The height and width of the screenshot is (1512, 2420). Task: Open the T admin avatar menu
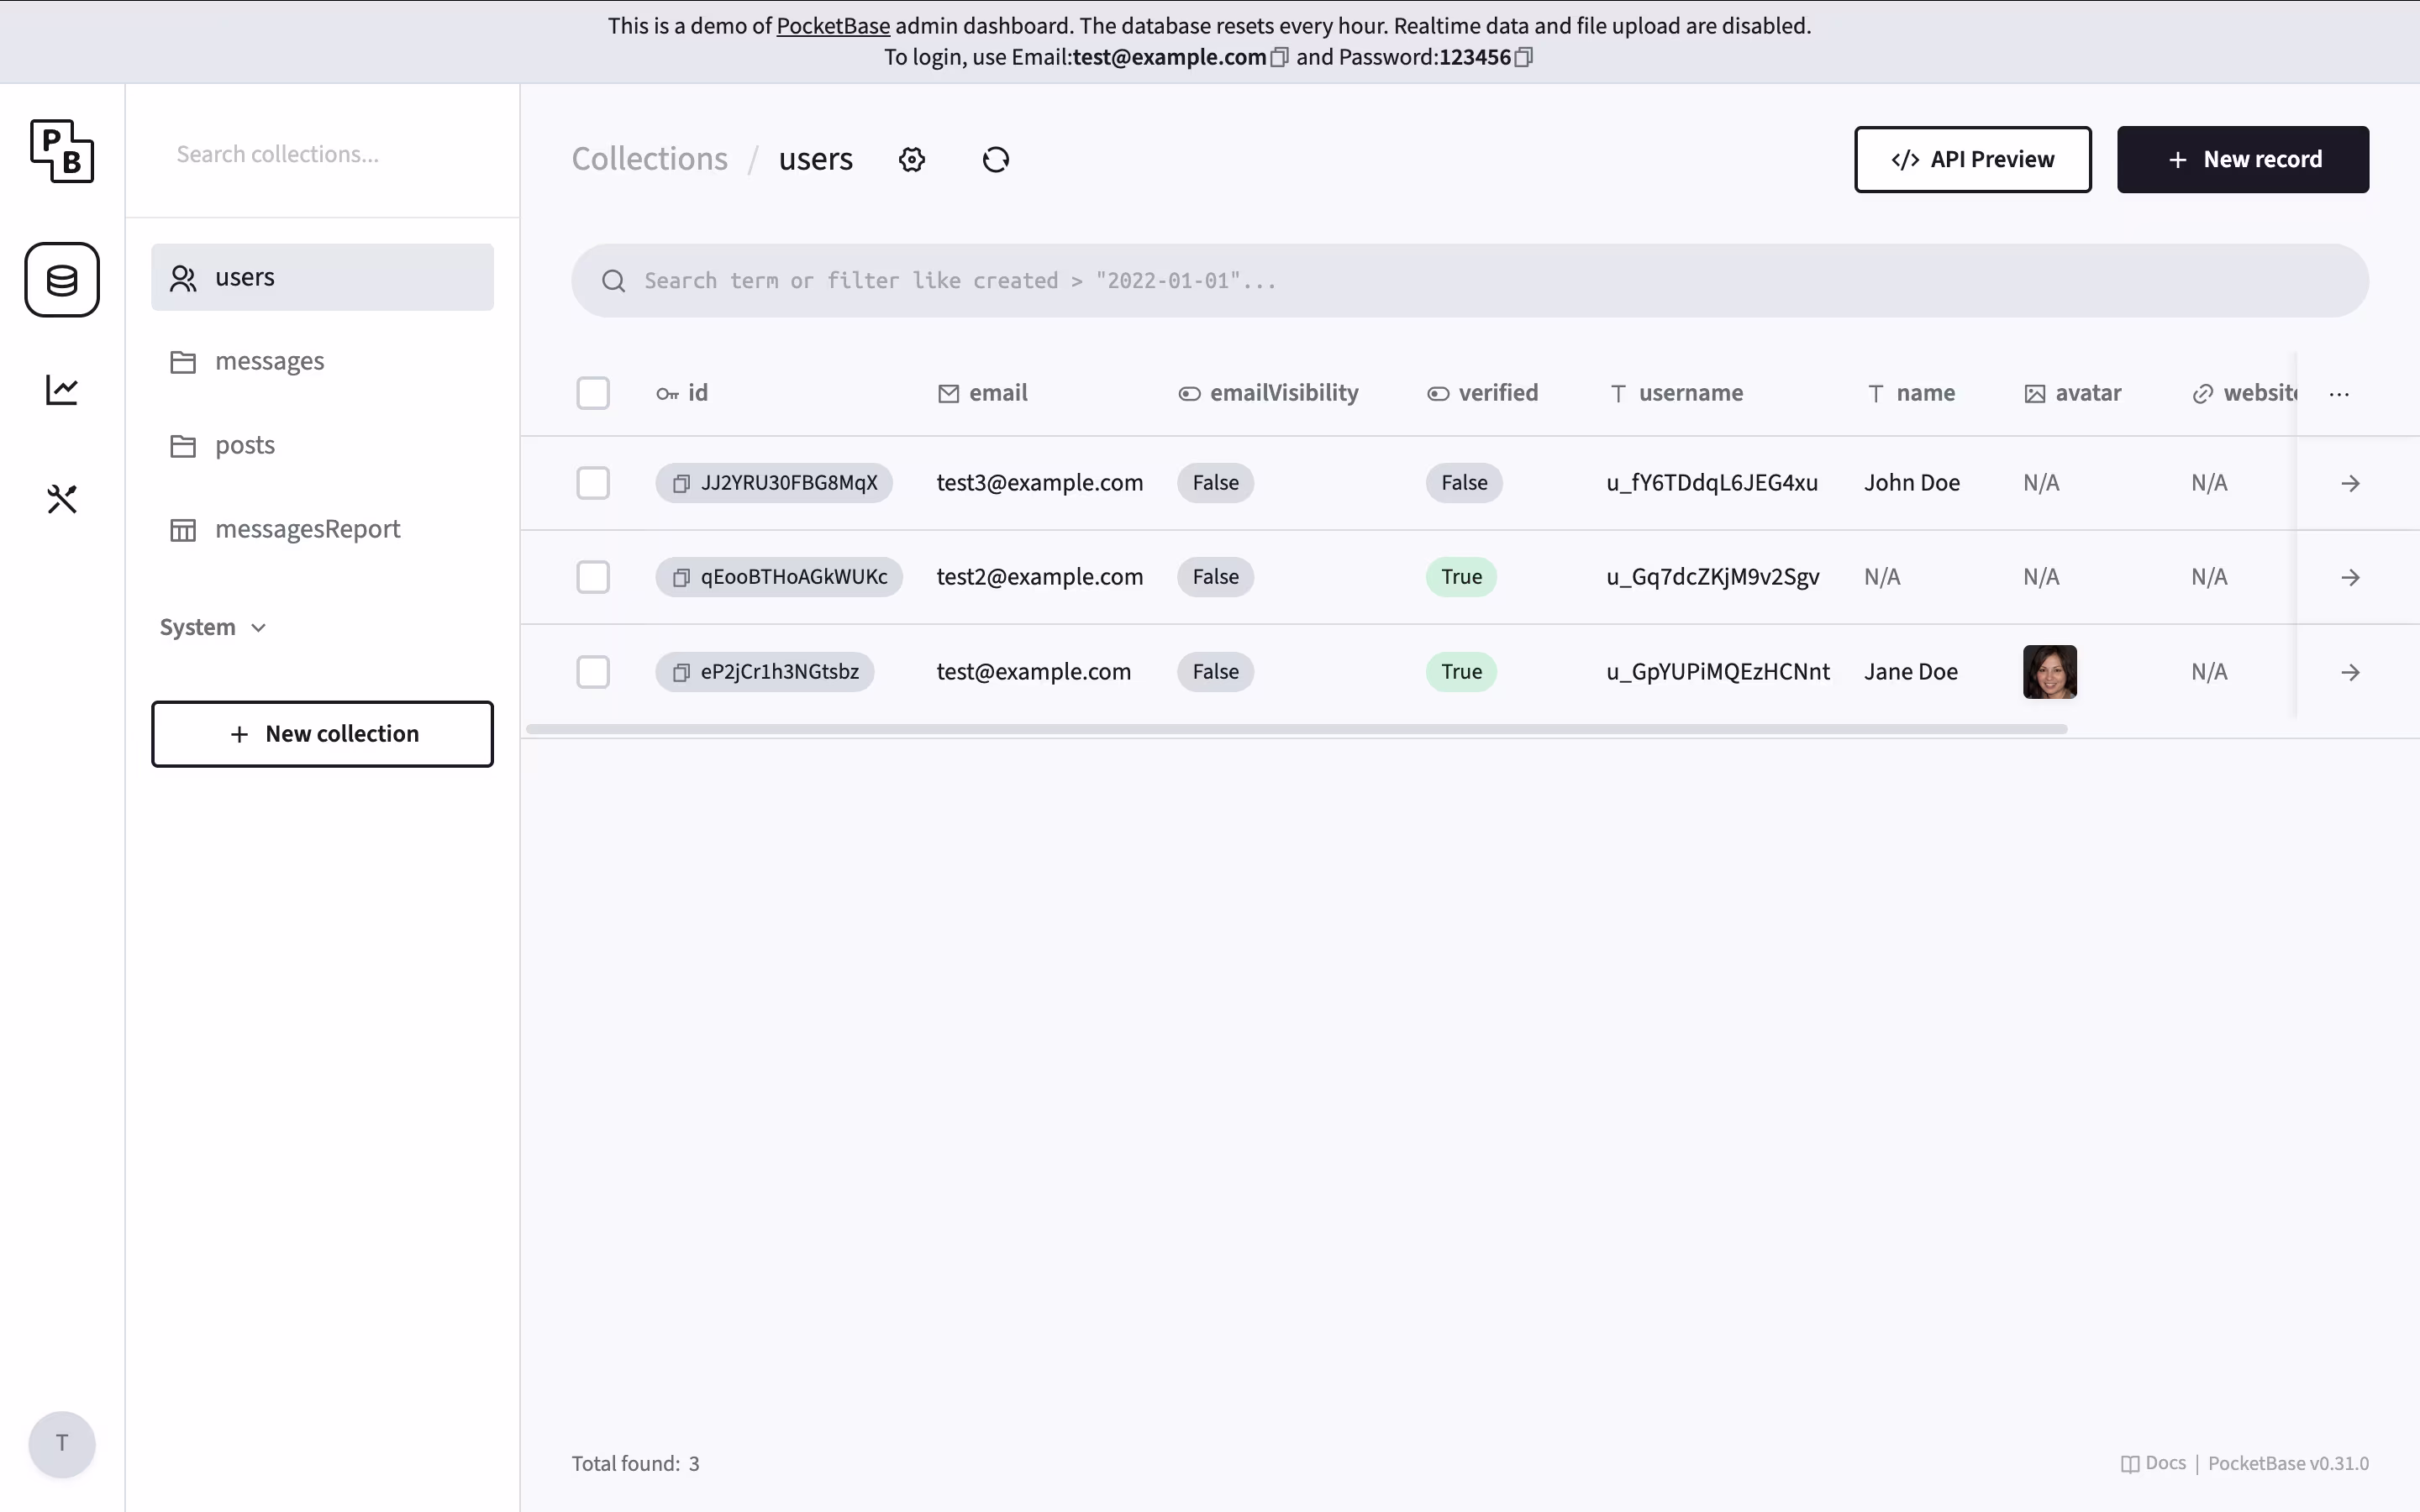click(x=62, y=1443)
